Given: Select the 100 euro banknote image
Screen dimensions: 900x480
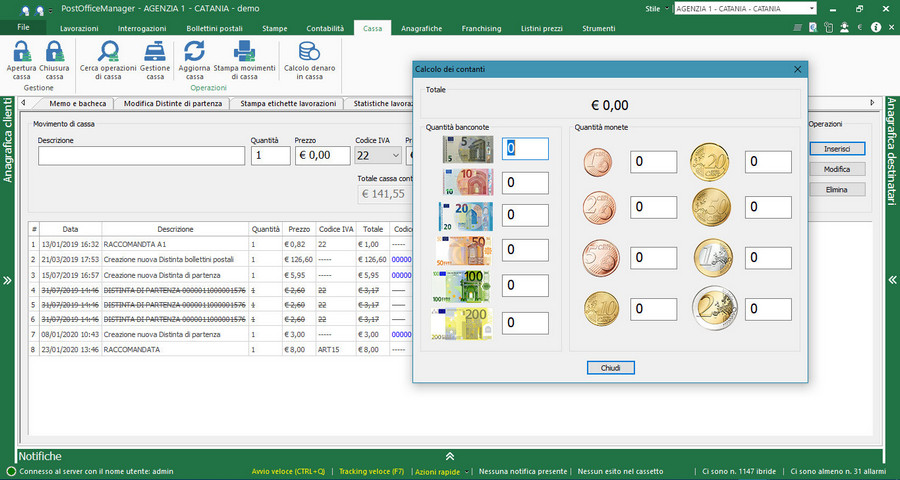Looking at the screenshot, I should (461, 286).
